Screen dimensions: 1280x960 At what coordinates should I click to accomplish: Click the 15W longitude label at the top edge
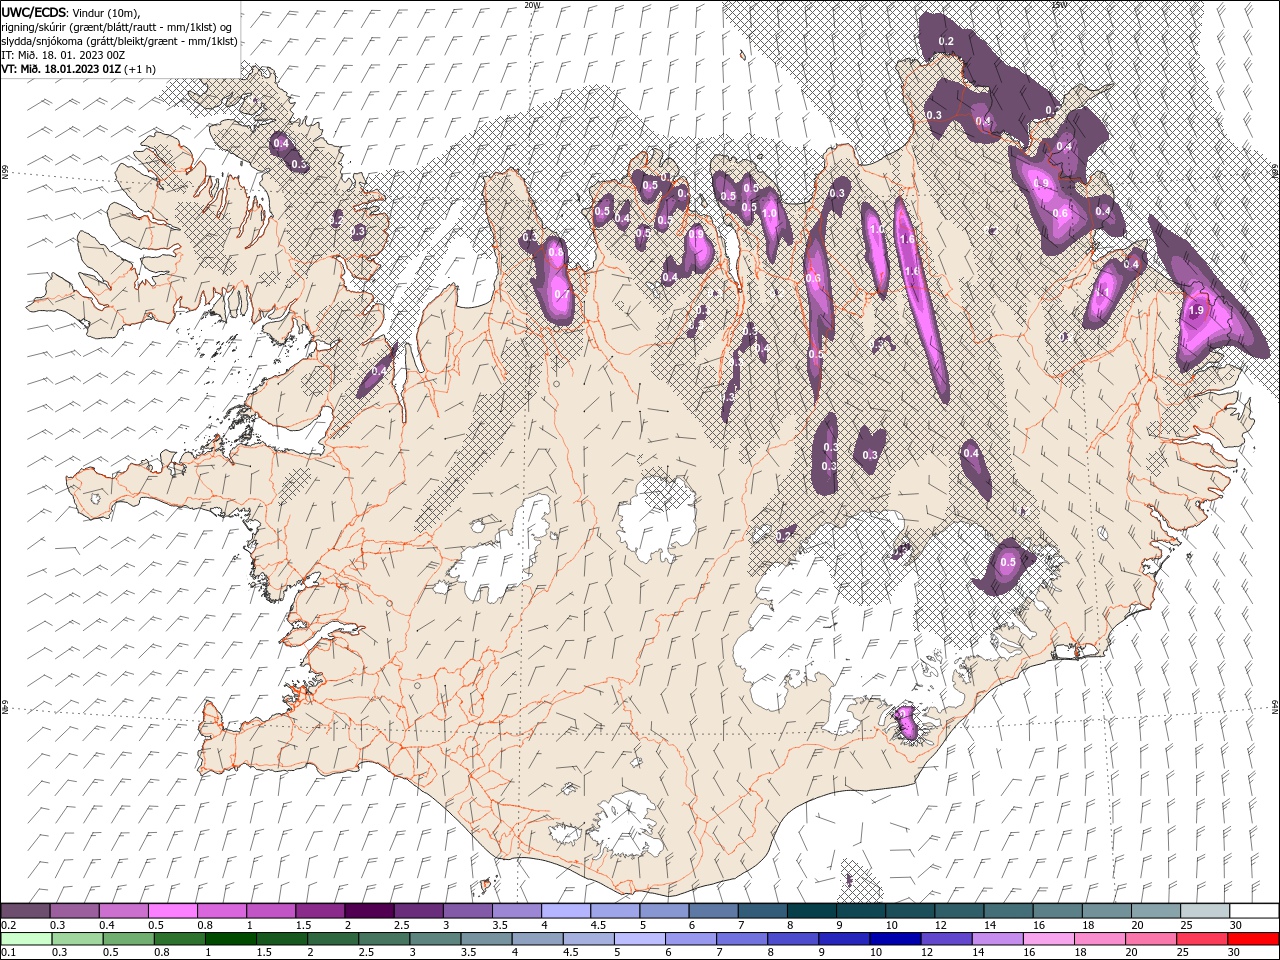point(1059,5)
